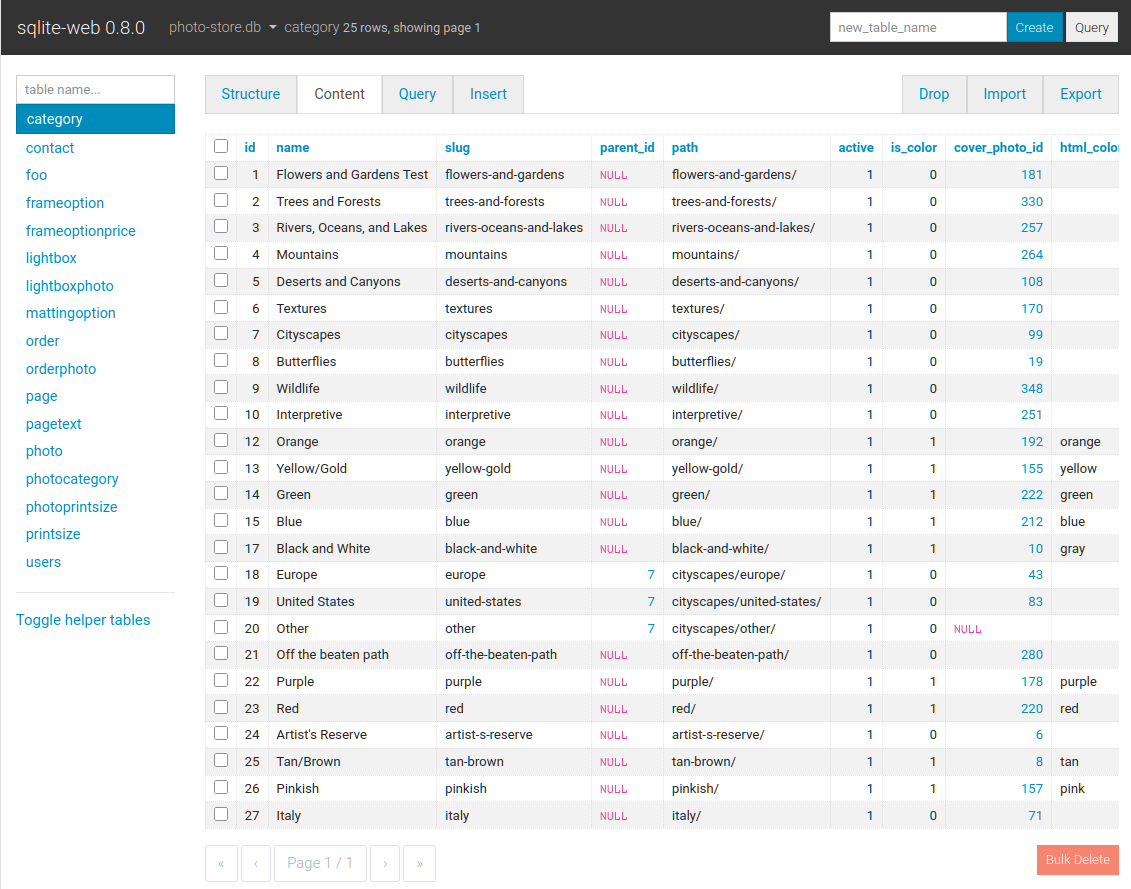Sort by the name column header
This screenshot has width=1131, height=889.
(293, 147)
